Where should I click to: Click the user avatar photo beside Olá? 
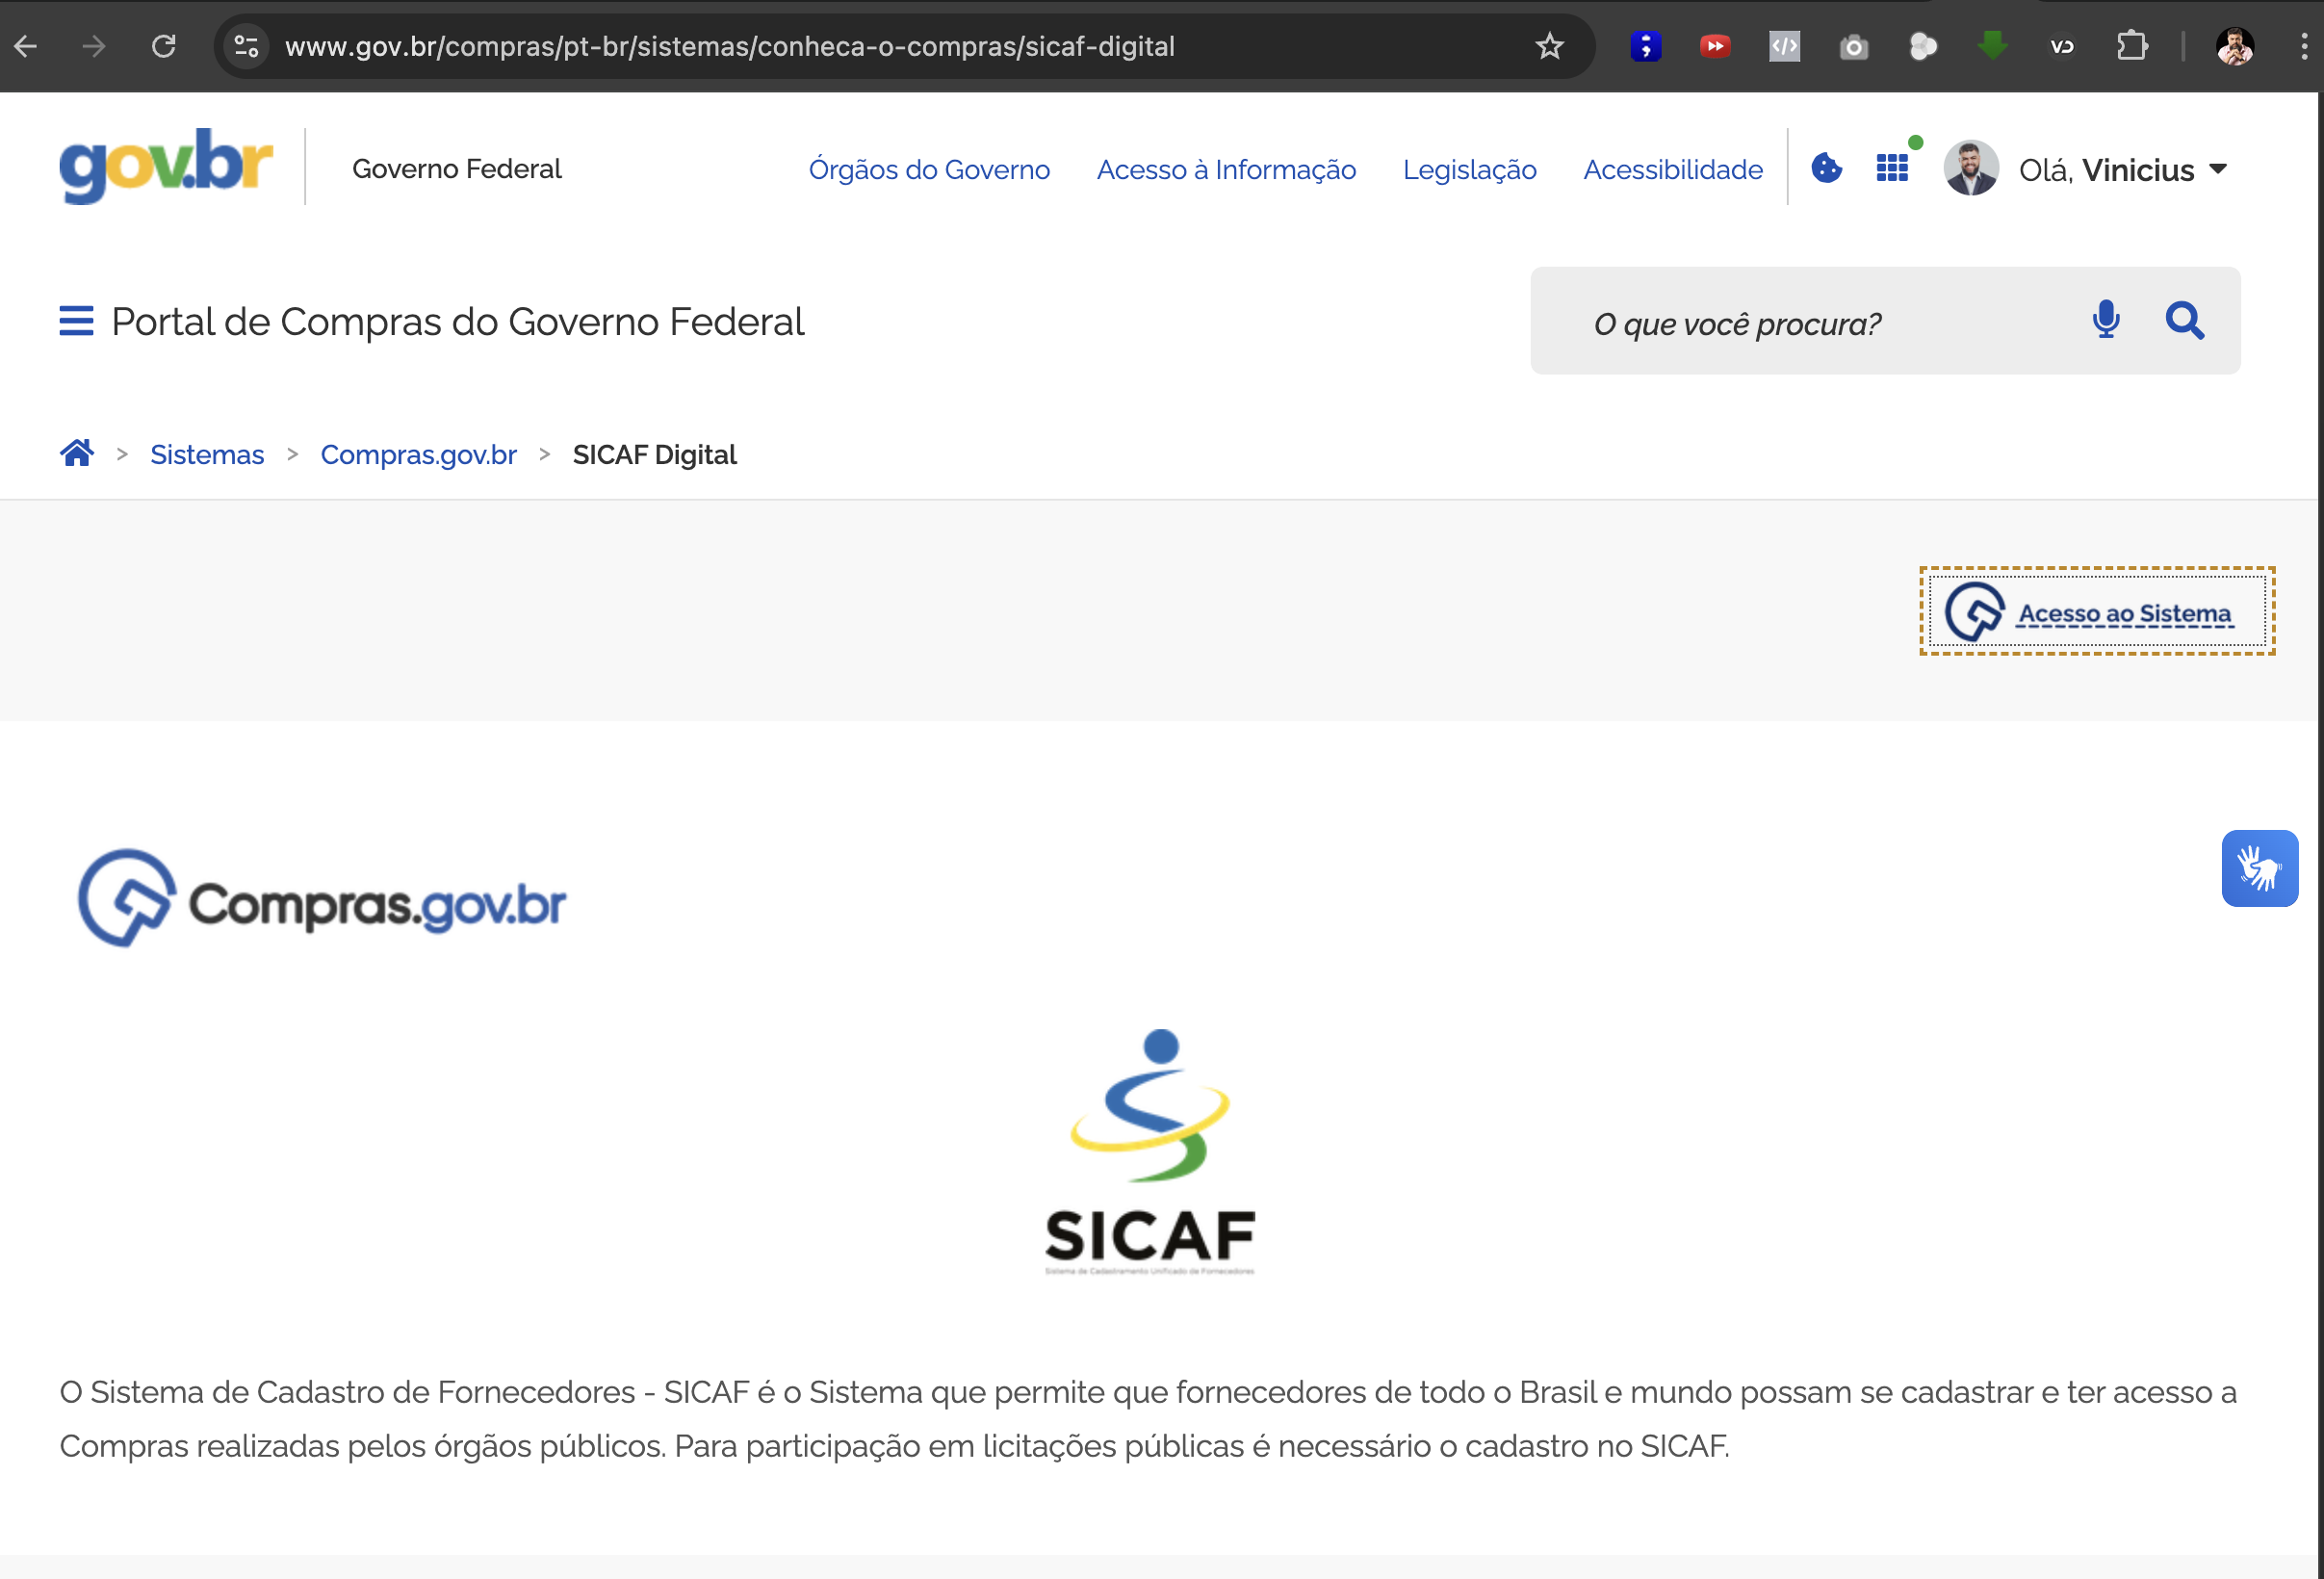pyautogui.click(x=1971, y=168)
